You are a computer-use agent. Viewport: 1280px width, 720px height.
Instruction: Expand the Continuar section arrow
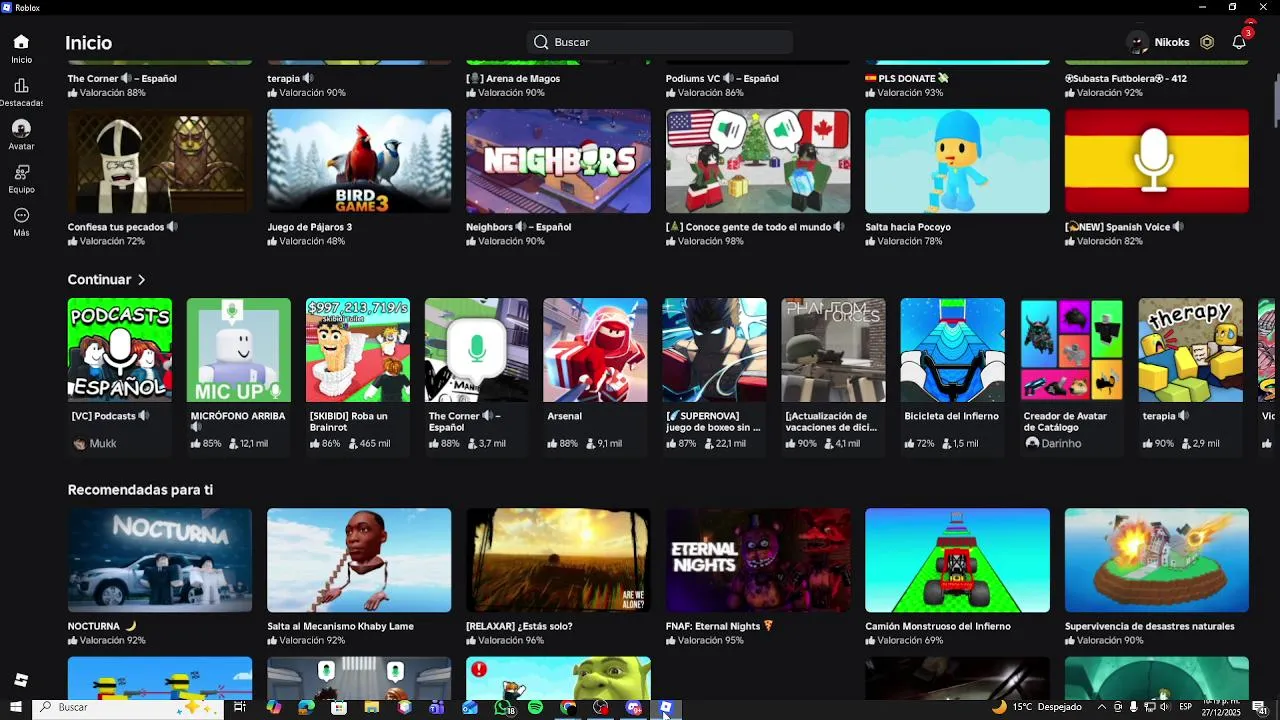point(141,280)
